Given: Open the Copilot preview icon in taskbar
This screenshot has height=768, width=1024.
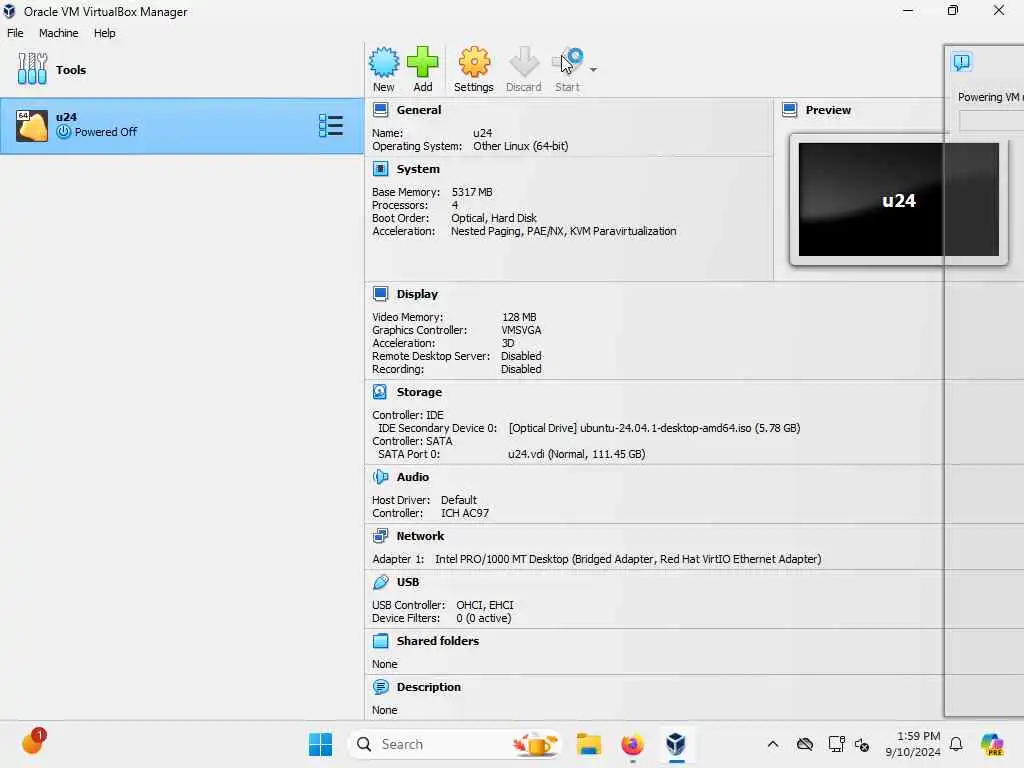Looking at the screenshot, I should coord(991,744).
